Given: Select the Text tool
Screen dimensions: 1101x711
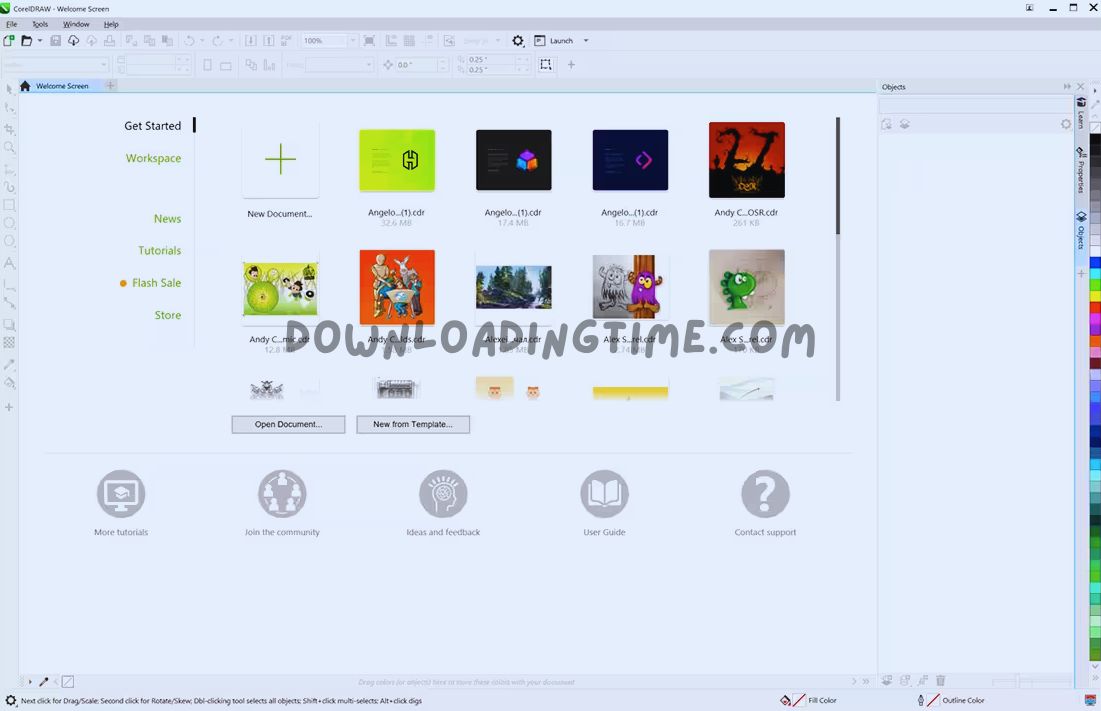Looking at the screenshot, I should click(10, 262).
